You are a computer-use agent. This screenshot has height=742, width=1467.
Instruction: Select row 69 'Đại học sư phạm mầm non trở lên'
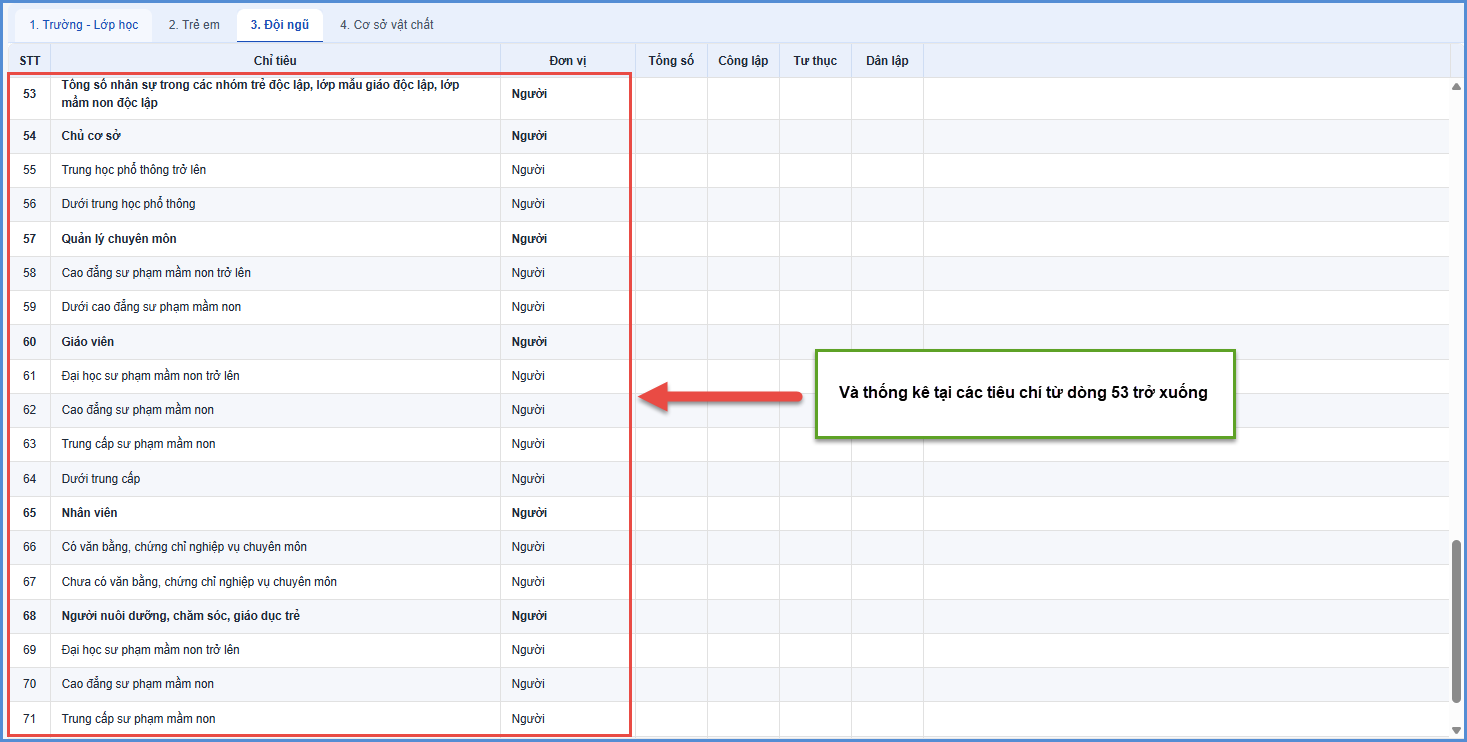click(729, 650)
